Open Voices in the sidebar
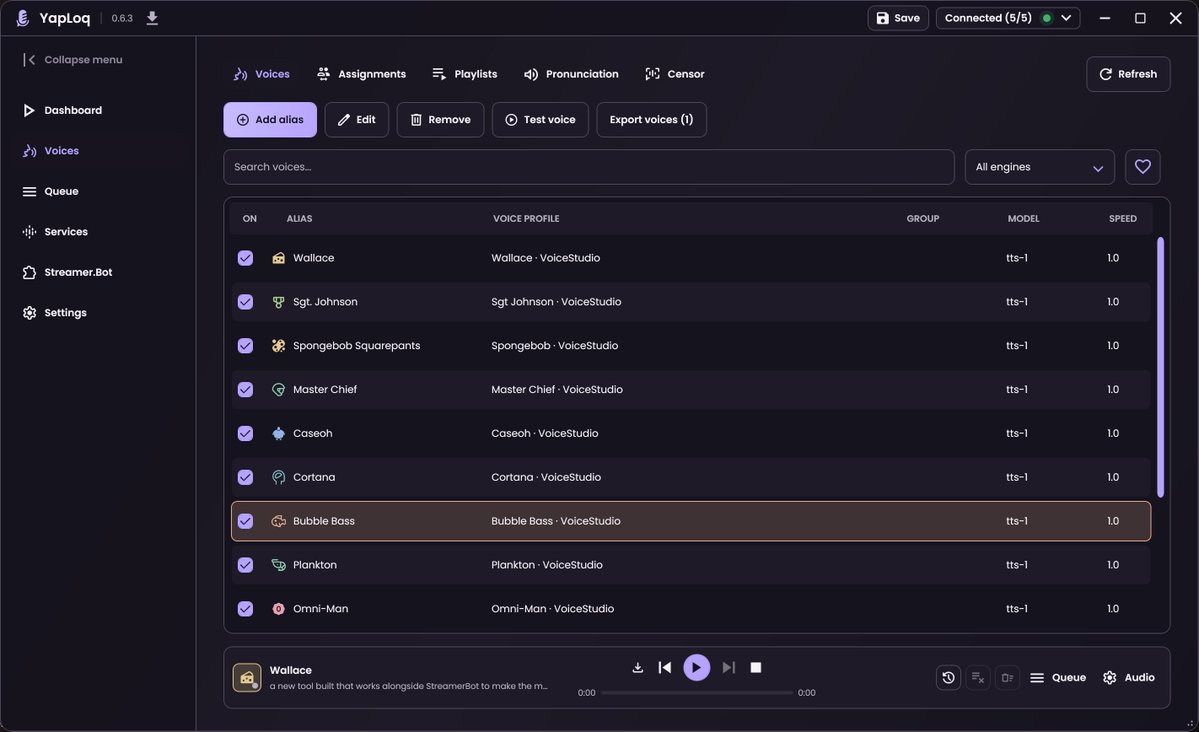 [x=51, y=151]
